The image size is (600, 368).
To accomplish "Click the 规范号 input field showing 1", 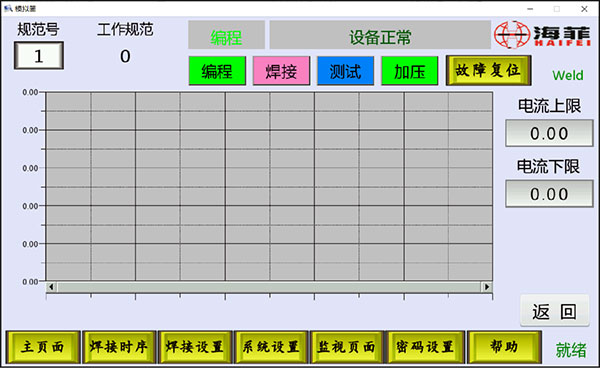I will click(x=39, y=56).
